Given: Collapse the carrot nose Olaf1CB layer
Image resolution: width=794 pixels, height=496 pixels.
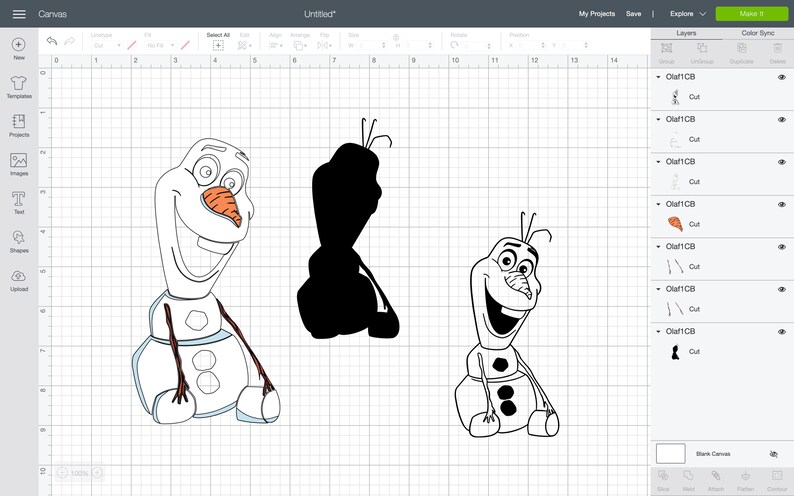Looking at the screenshot, I should coord(658,204).
